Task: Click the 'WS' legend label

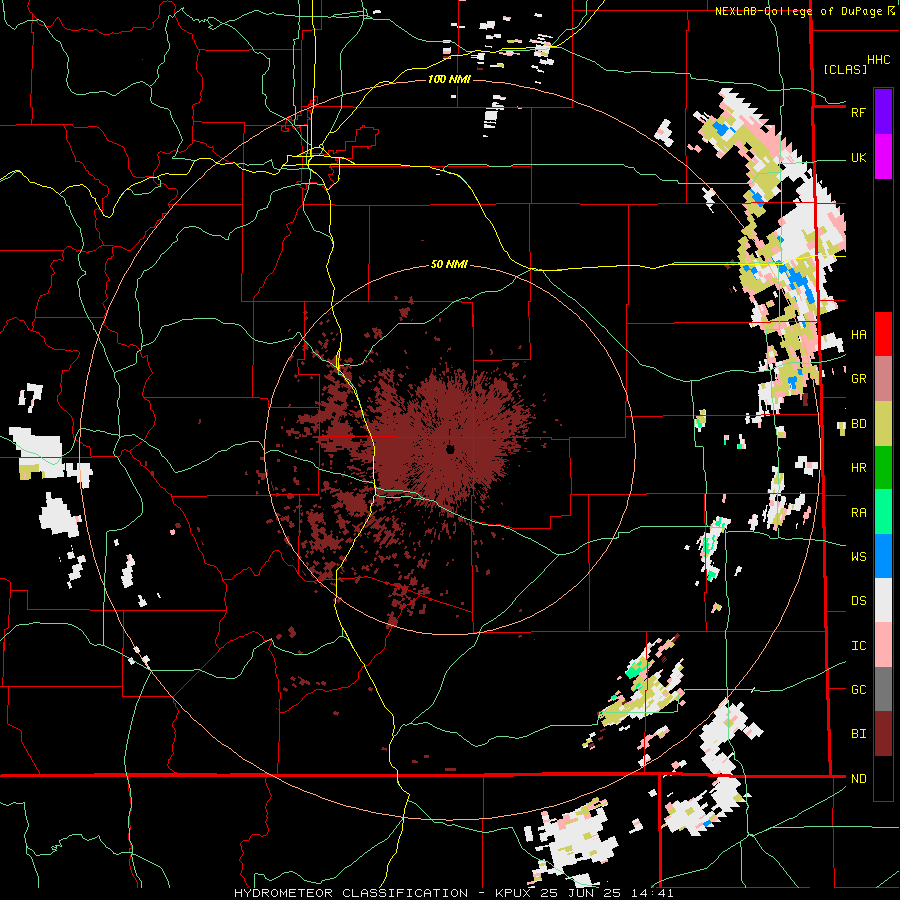Action: pos(858,557)
